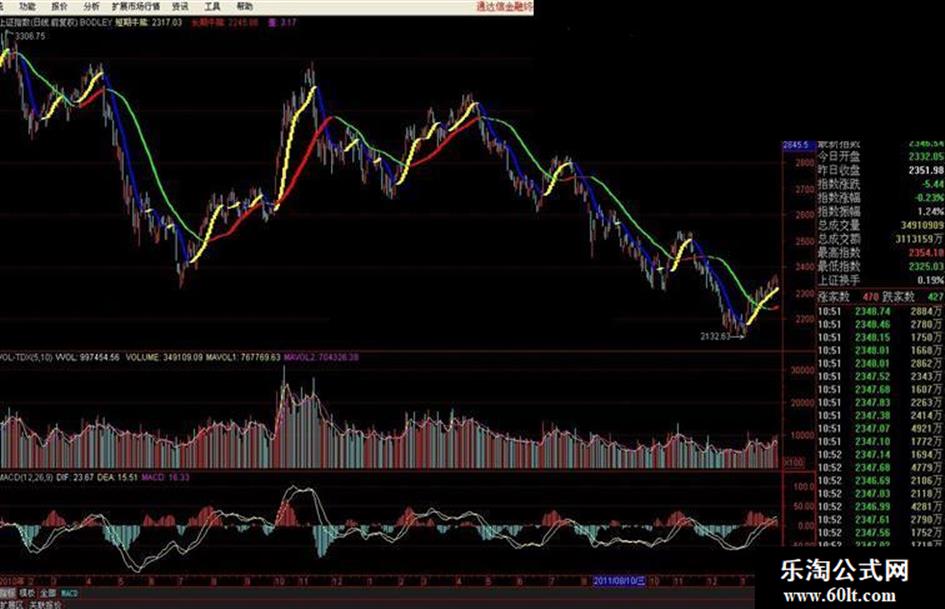Click the 跌家数 count 427

tap(936, 297)
